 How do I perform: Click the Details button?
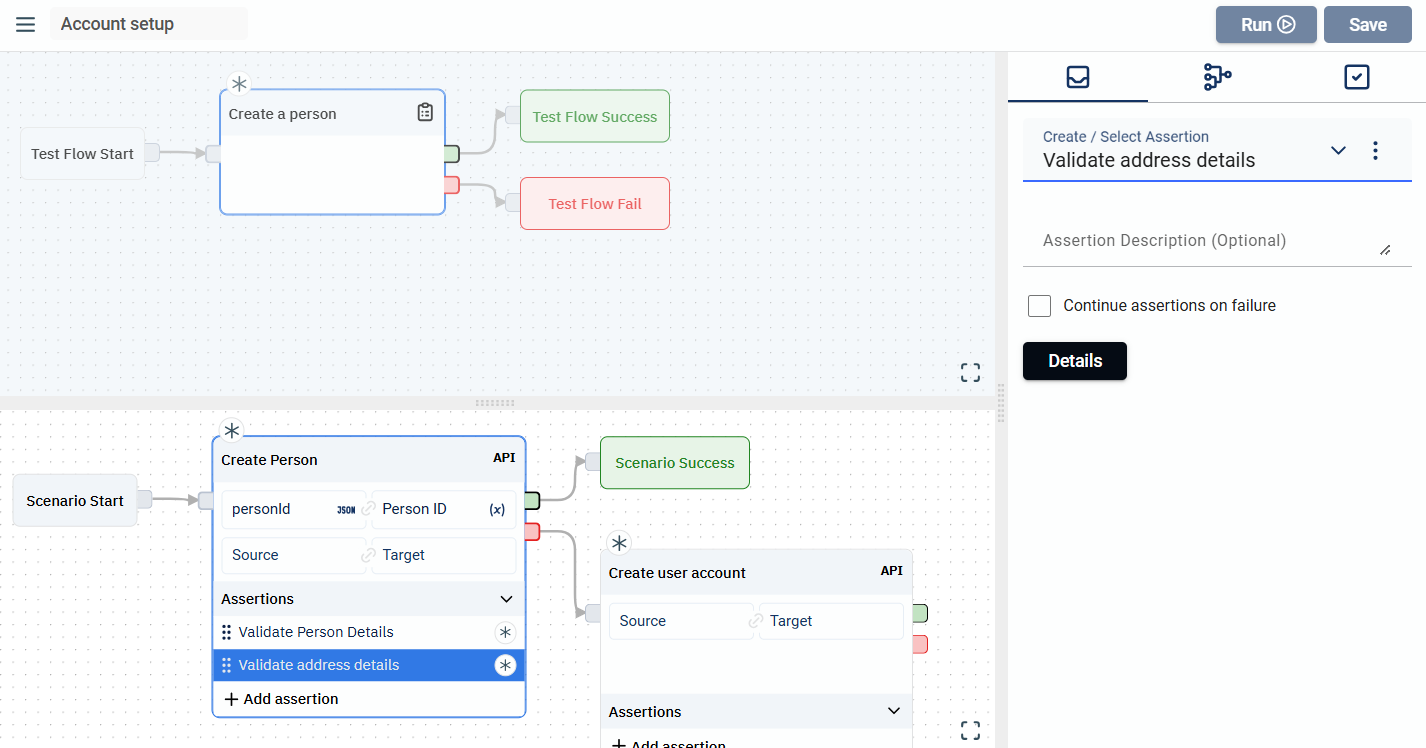tap(1075, 361)
